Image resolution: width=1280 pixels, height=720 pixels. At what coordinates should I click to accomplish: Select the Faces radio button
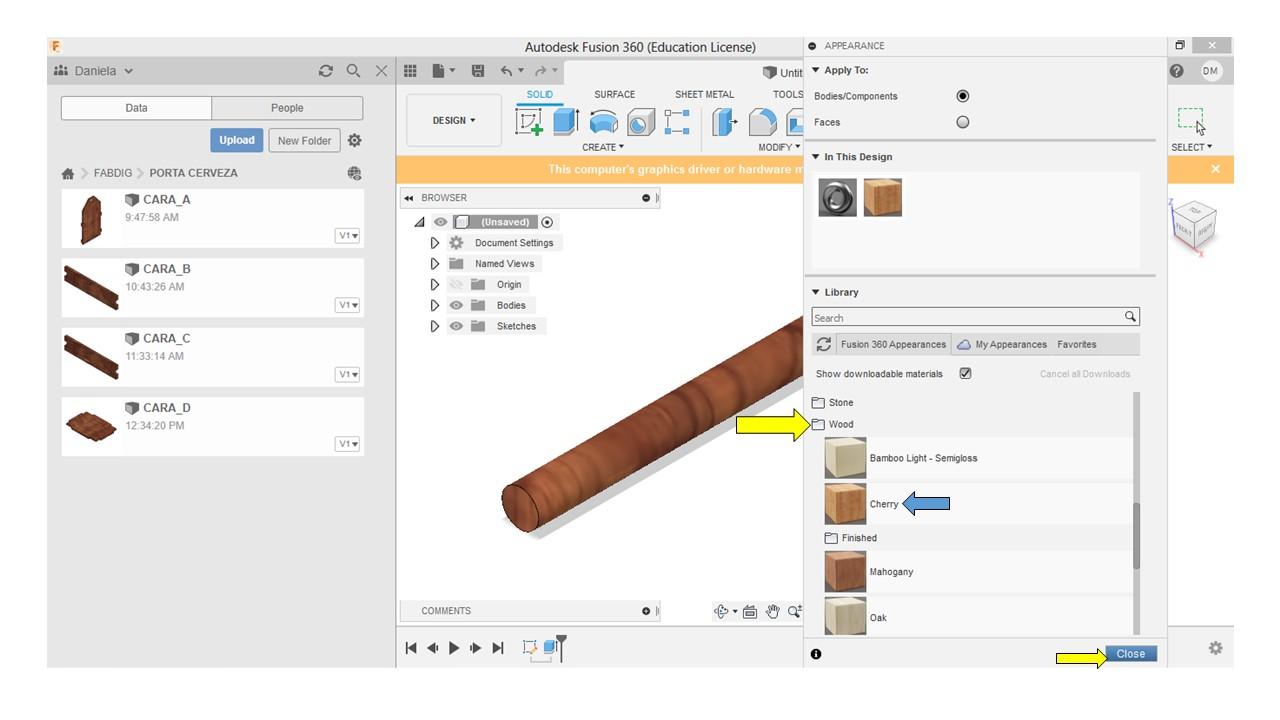point(963,122)
